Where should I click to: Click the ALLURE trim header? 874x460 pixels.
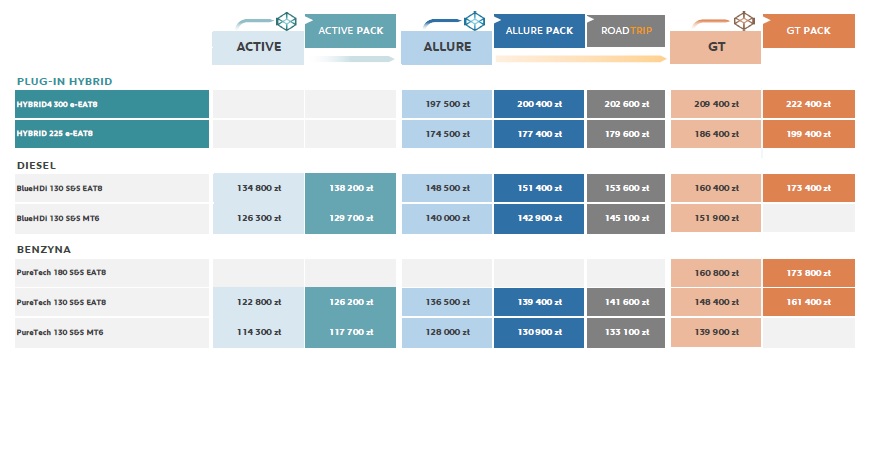(446, 47)
